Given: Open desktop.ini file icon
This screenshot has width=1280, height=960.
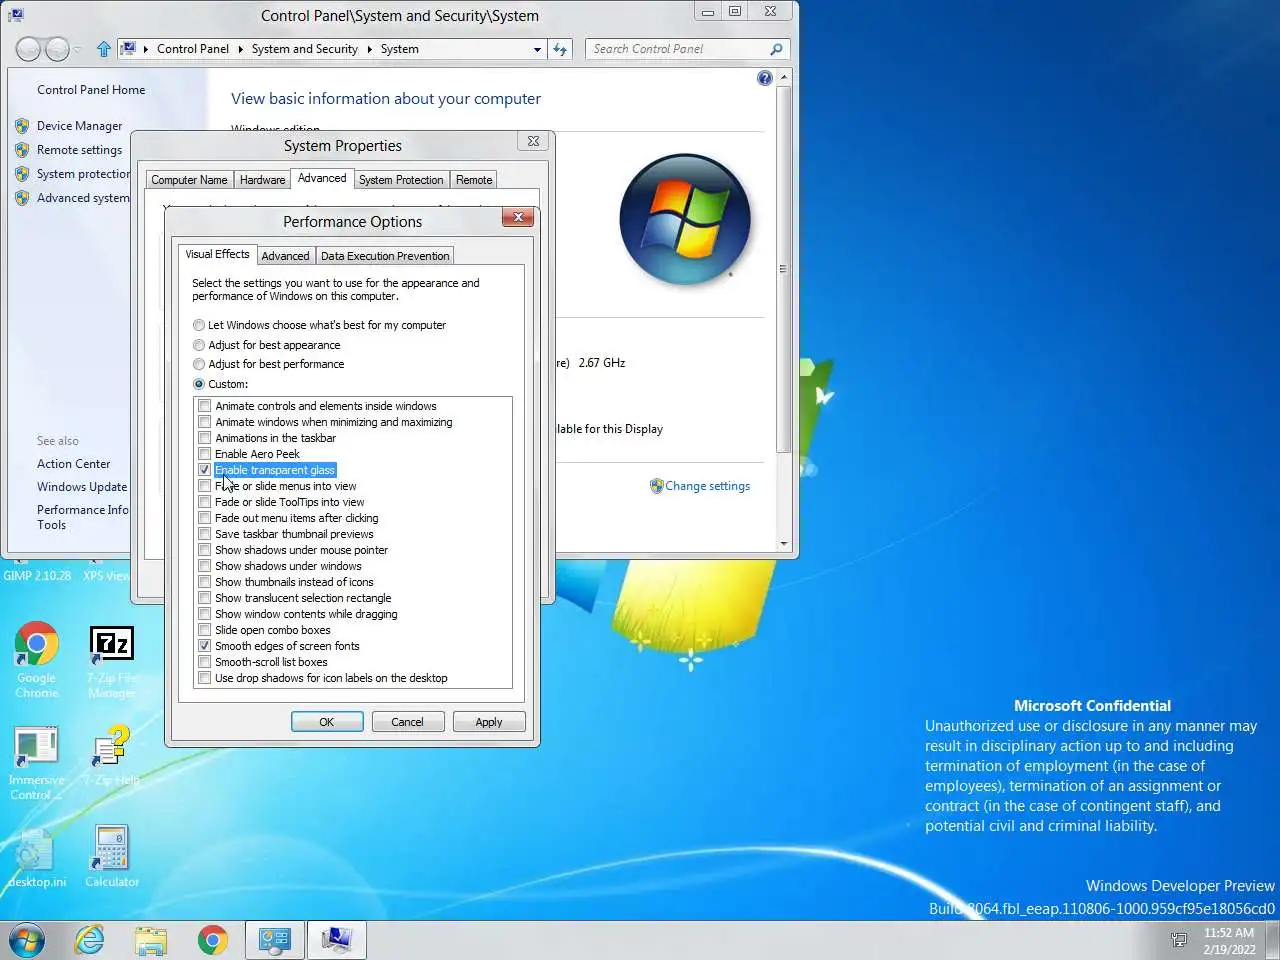Looking at the screenshot, I should 37,858.
